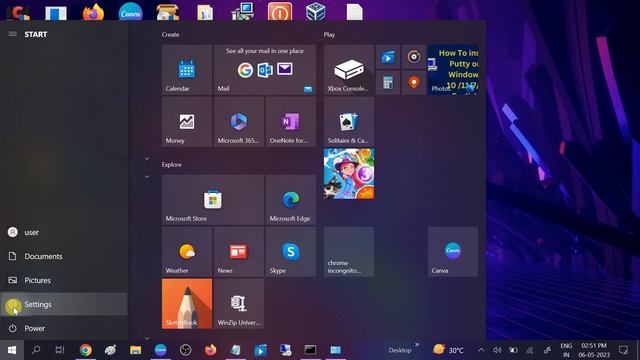Open the Firefox desktop shortcut
Screen dimensions: 640x360
tap(93, 11)
